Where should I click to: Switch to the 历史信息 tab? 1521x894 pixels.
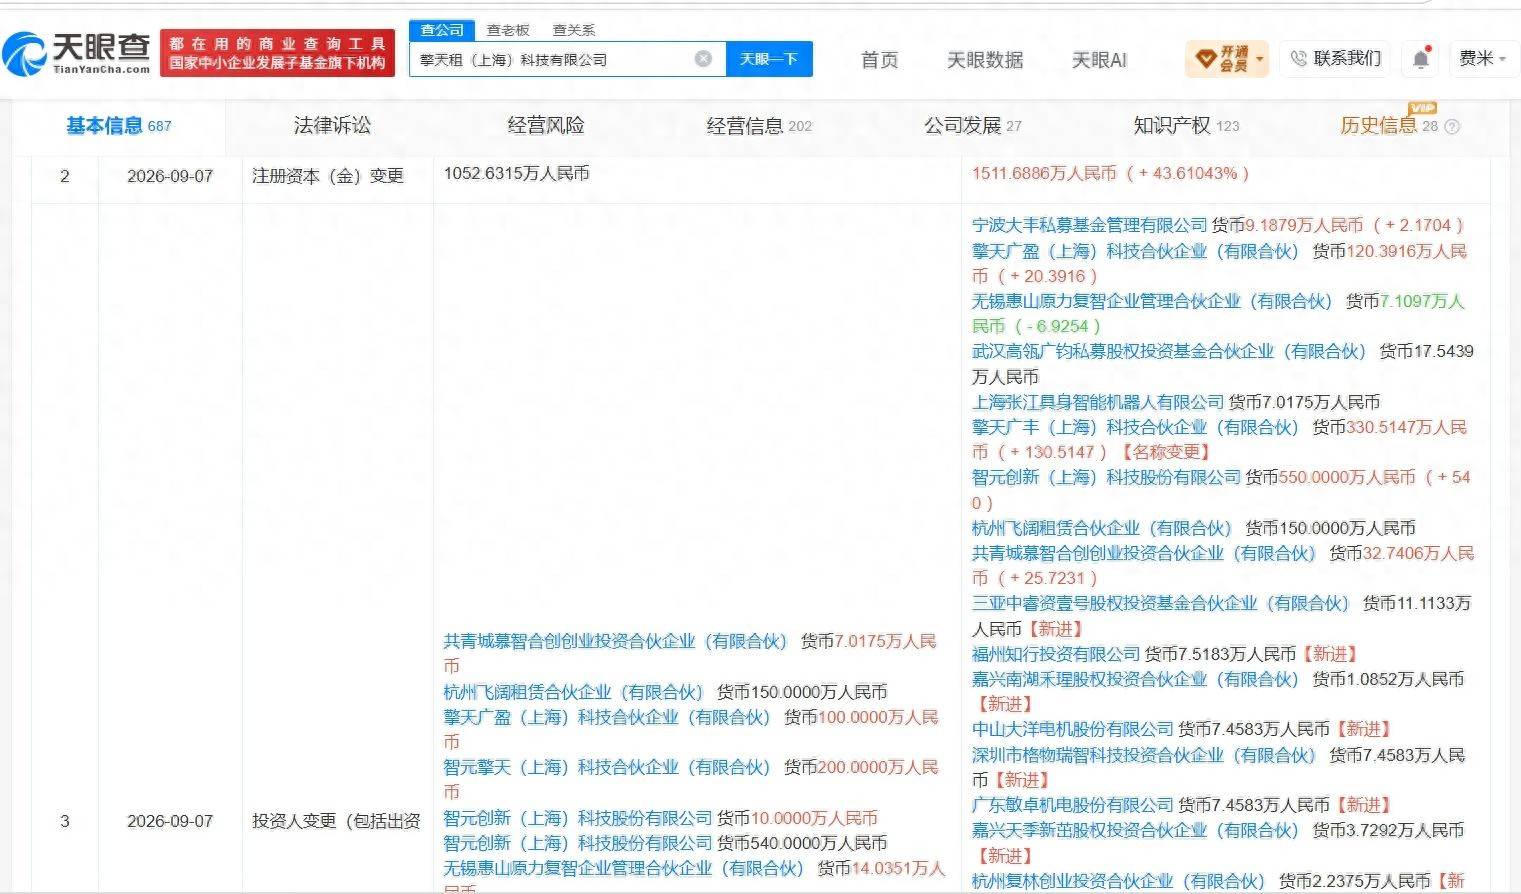tap(1388, 126)
